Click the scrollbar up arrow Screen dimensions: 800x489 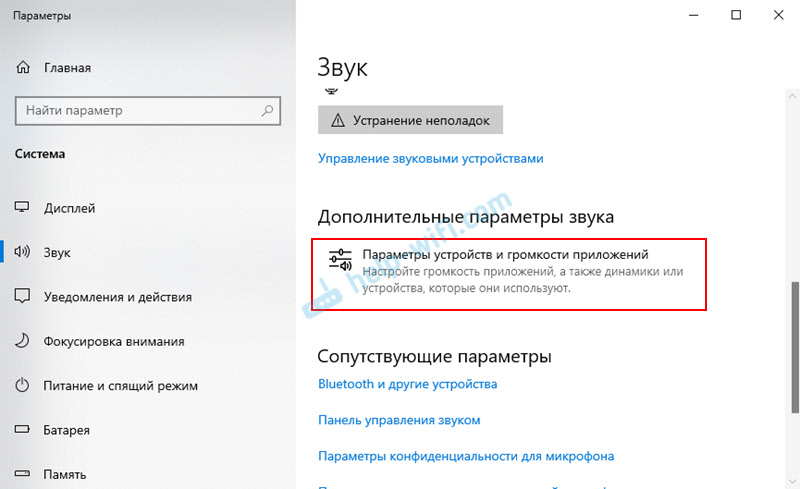(793, 95)
